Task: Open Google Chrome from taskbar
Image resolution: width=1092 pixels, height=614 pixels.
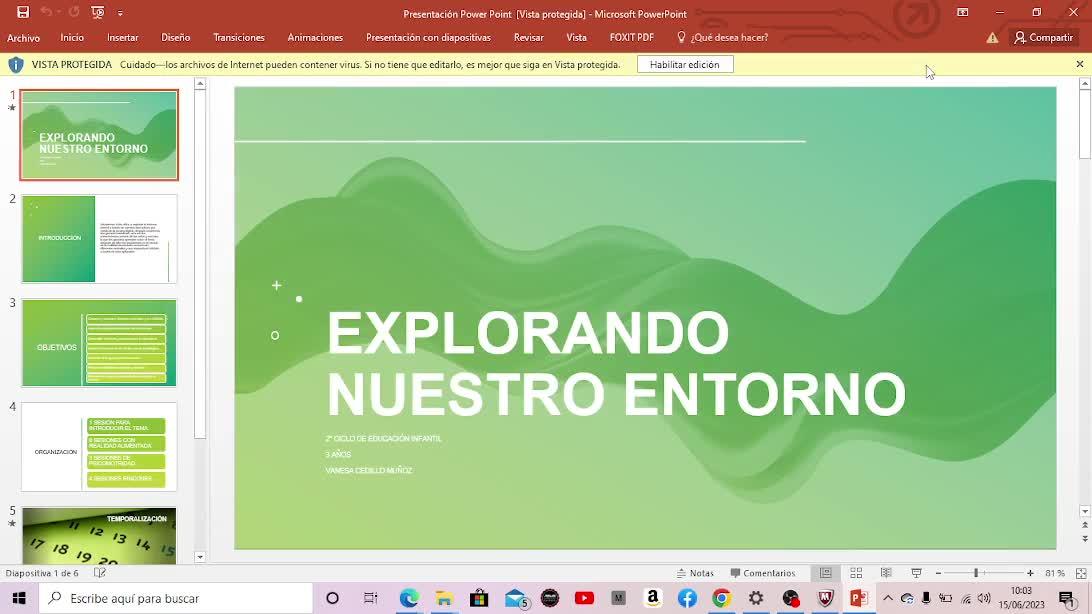Action: pyautogui.click(x=722, y=598)
